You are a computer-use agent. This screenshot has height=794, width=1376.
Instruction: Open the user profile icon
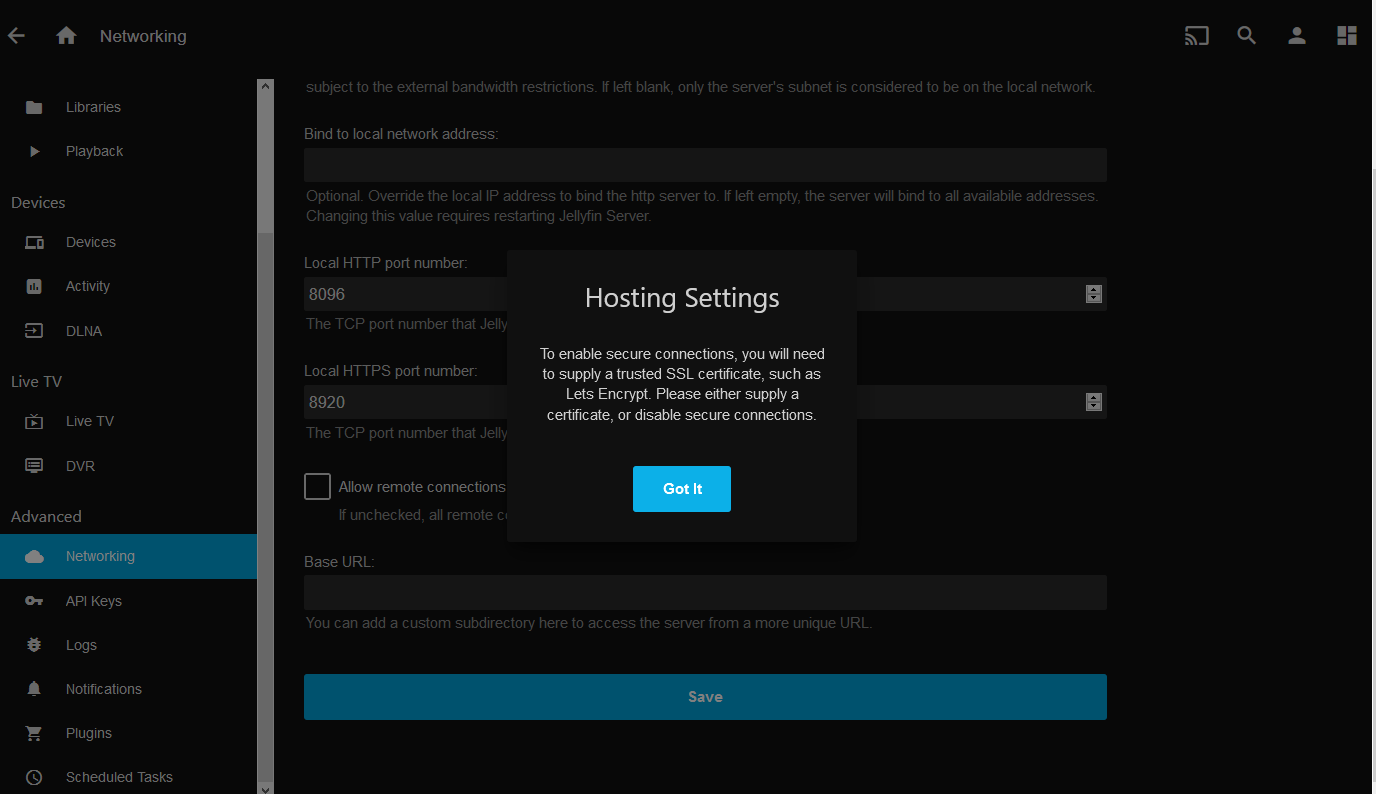coord(1296,36)
